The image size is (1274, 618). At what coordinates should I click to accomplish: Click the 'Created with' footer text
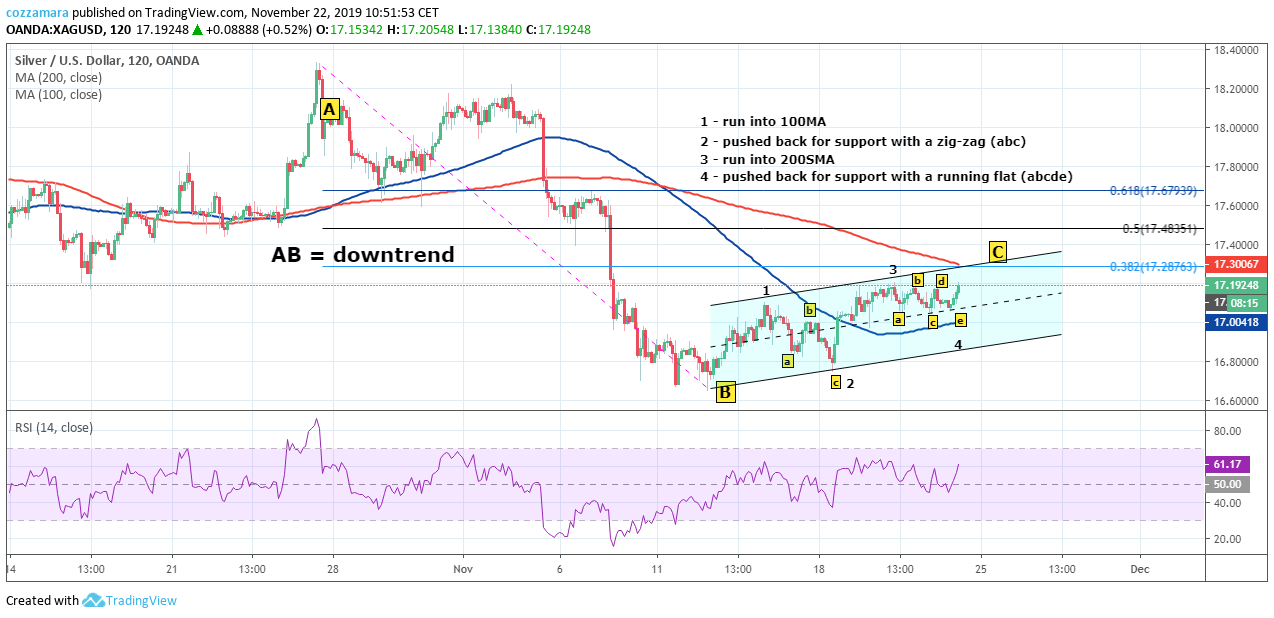pyautogui.click(x=42, y=601)
